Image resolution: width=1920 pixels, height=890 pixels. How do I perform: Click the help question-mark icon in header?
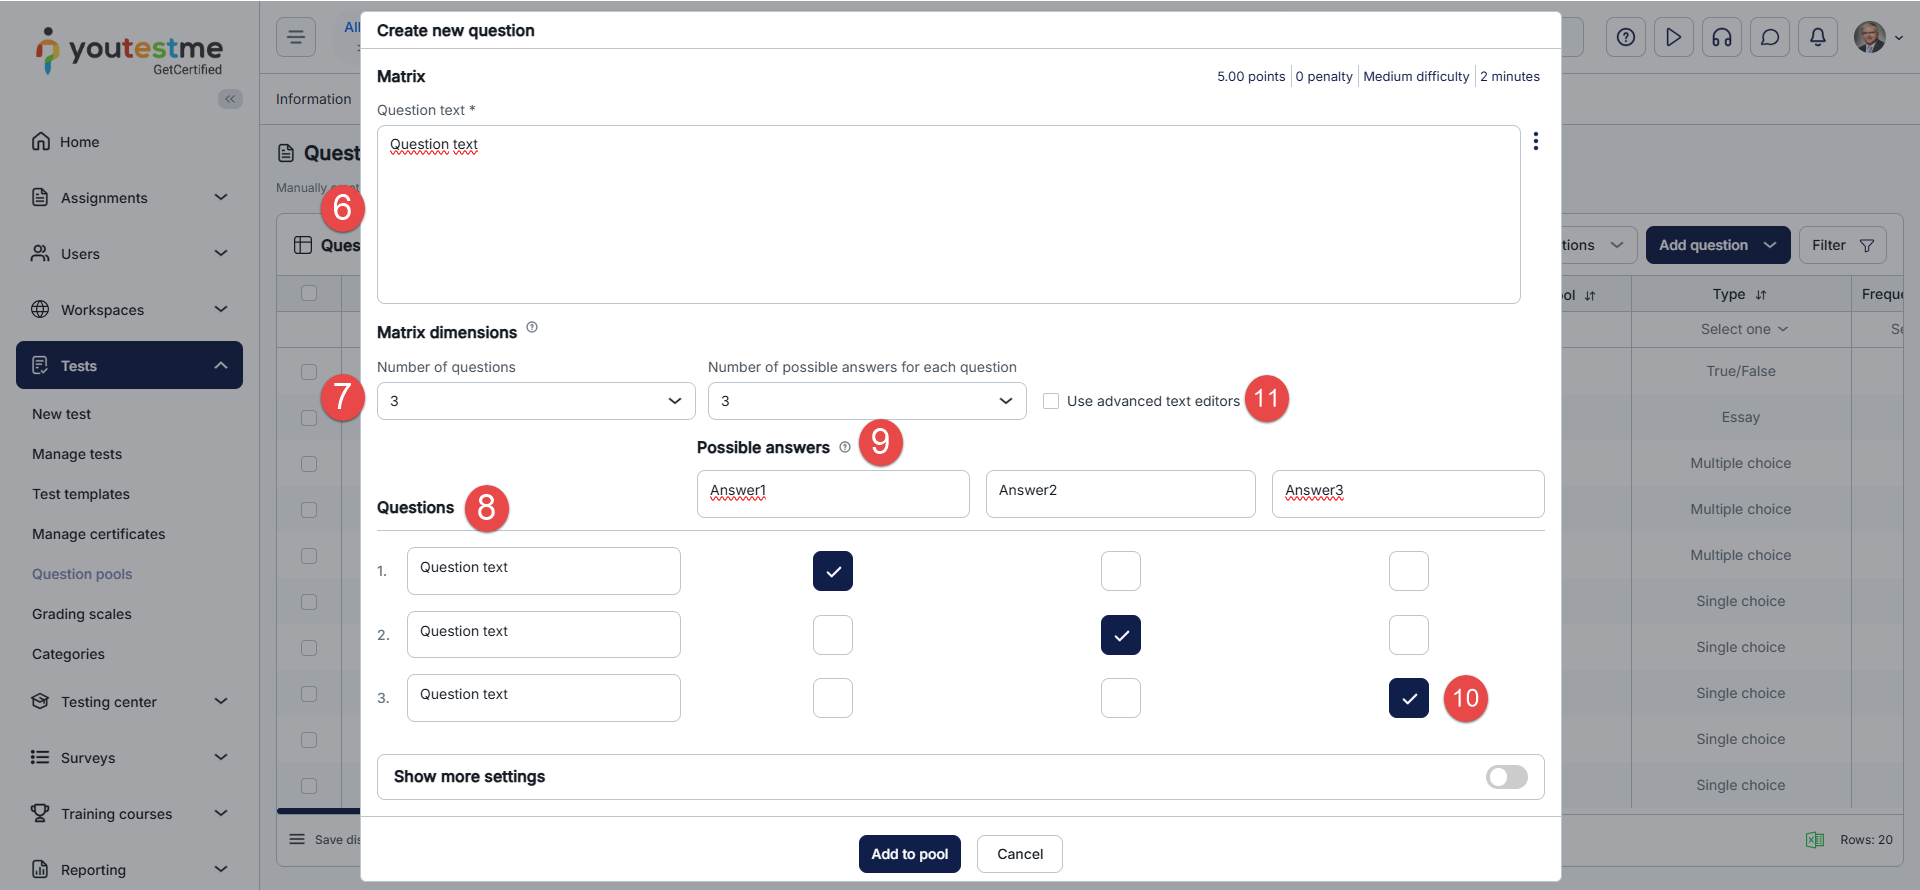(1626, 38)
